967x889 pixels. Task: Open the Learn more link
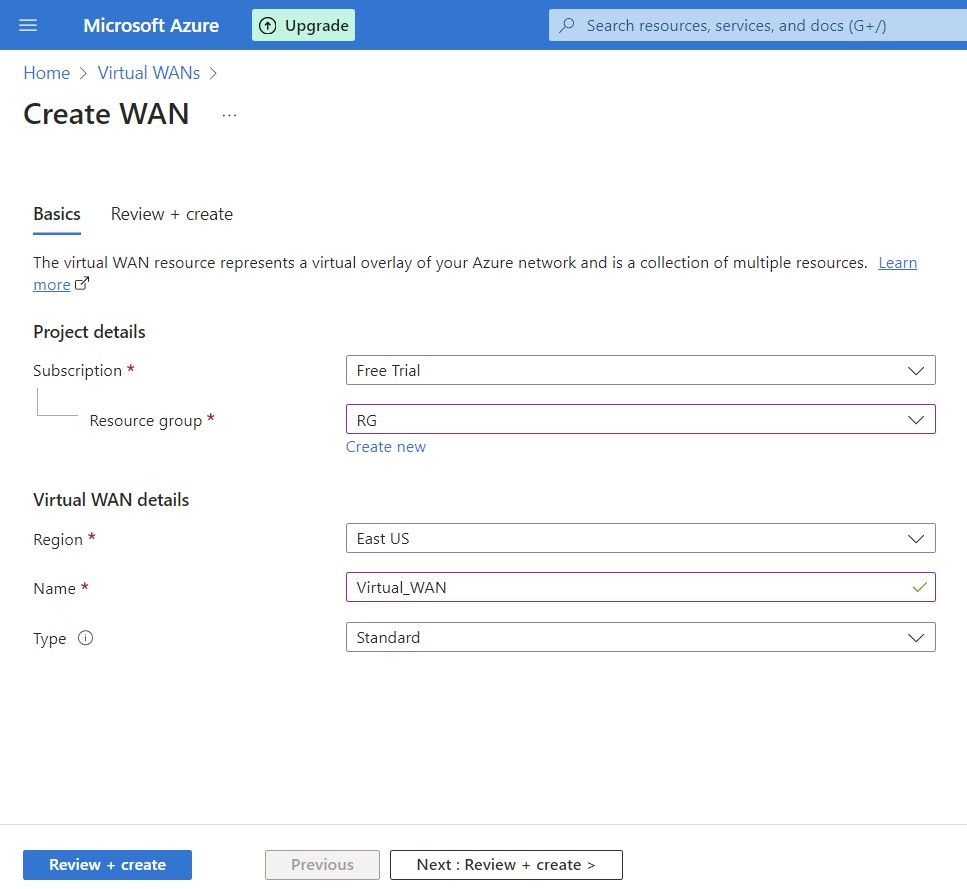[x=896, y=263]
